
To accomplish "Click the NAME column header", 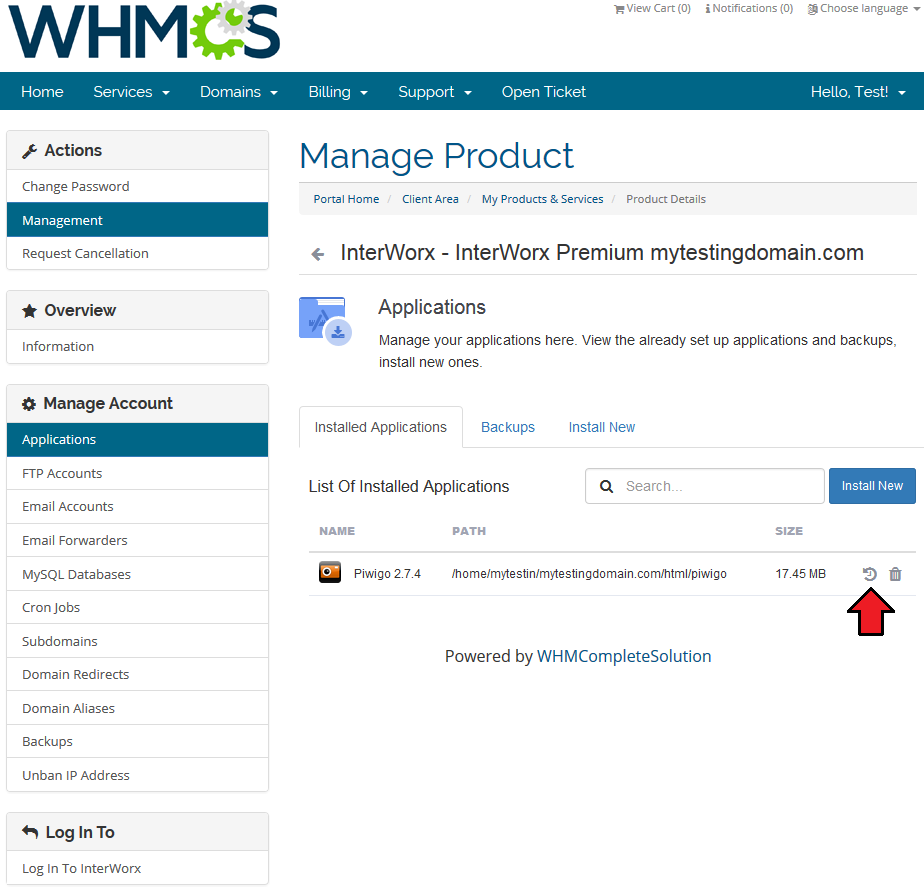I will [x=337, y=531].
